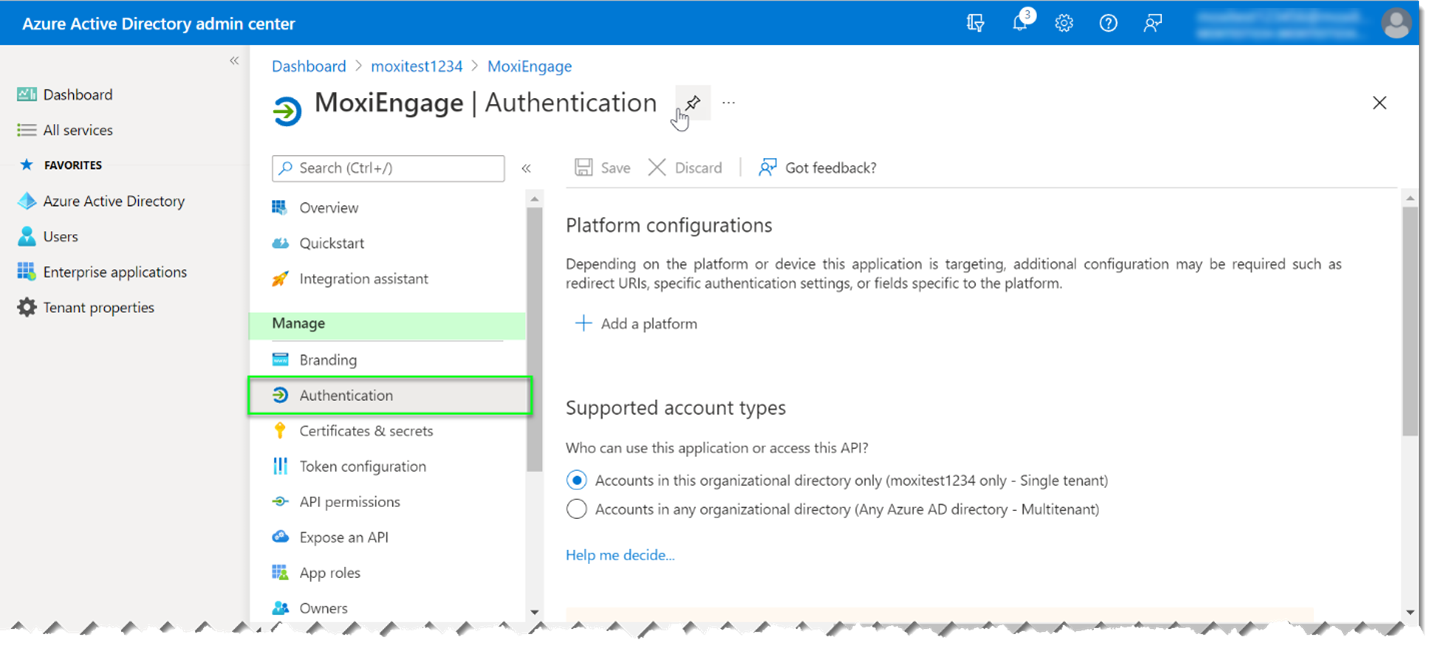Viewport: 1430px width, 651px height.
Task: Open Enterprise applications in favorites
Action: (x=114, y=272)
